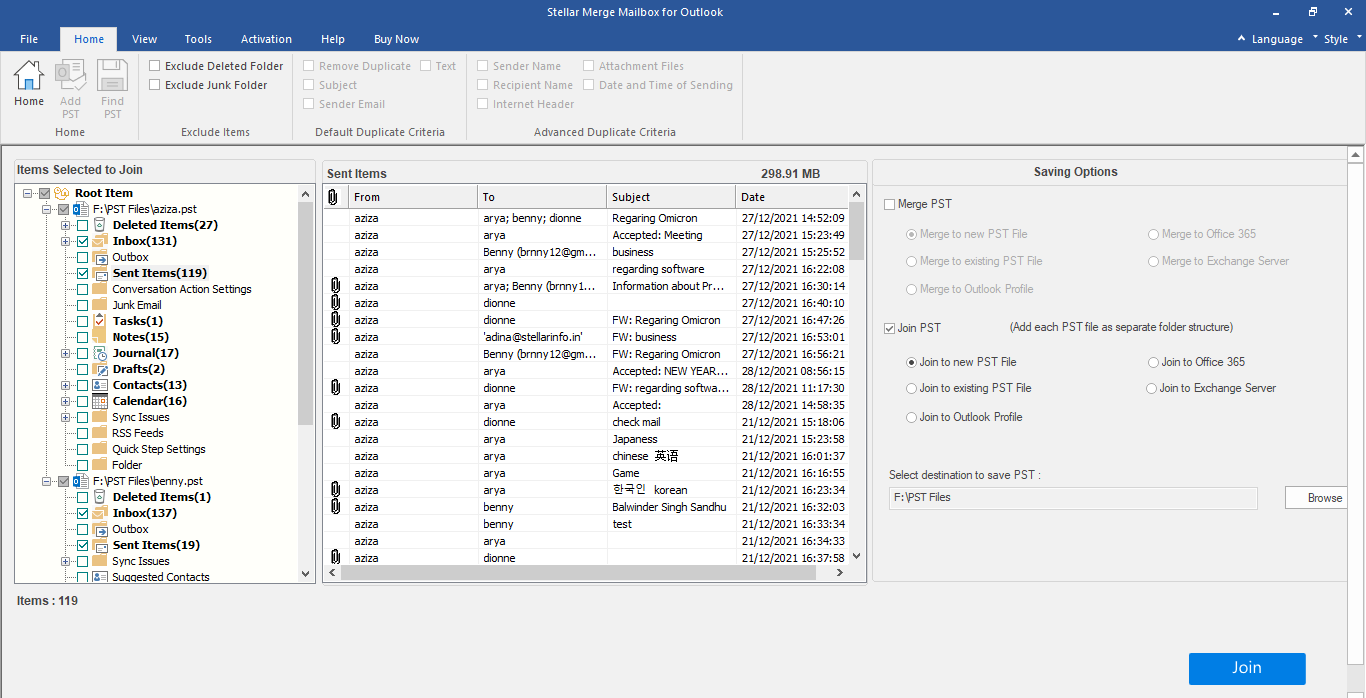
Task: Click the aziza.pst Outlook file icon
Action: [x=81, y=209]
